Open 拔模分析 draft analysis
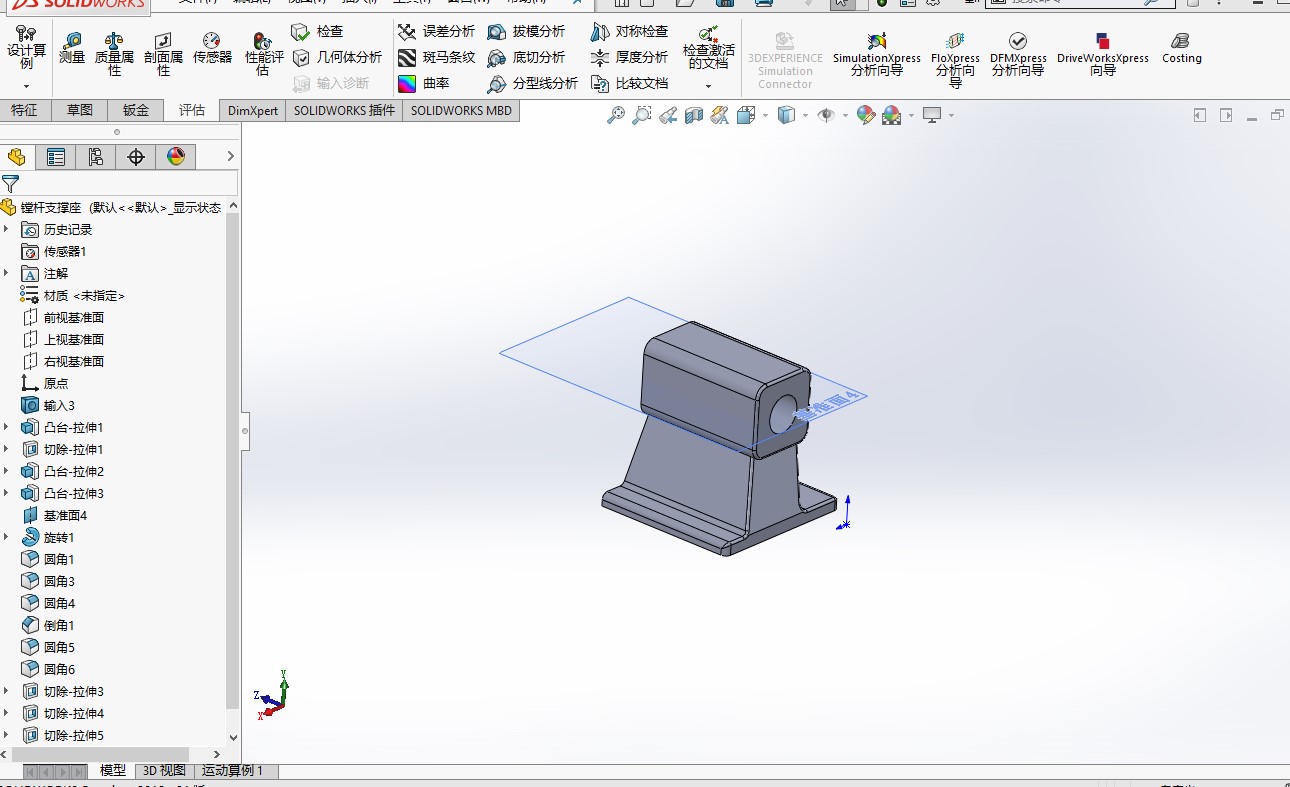This screenshot has width=1290, height=787. pyautogui.click(x=526, y=32)
